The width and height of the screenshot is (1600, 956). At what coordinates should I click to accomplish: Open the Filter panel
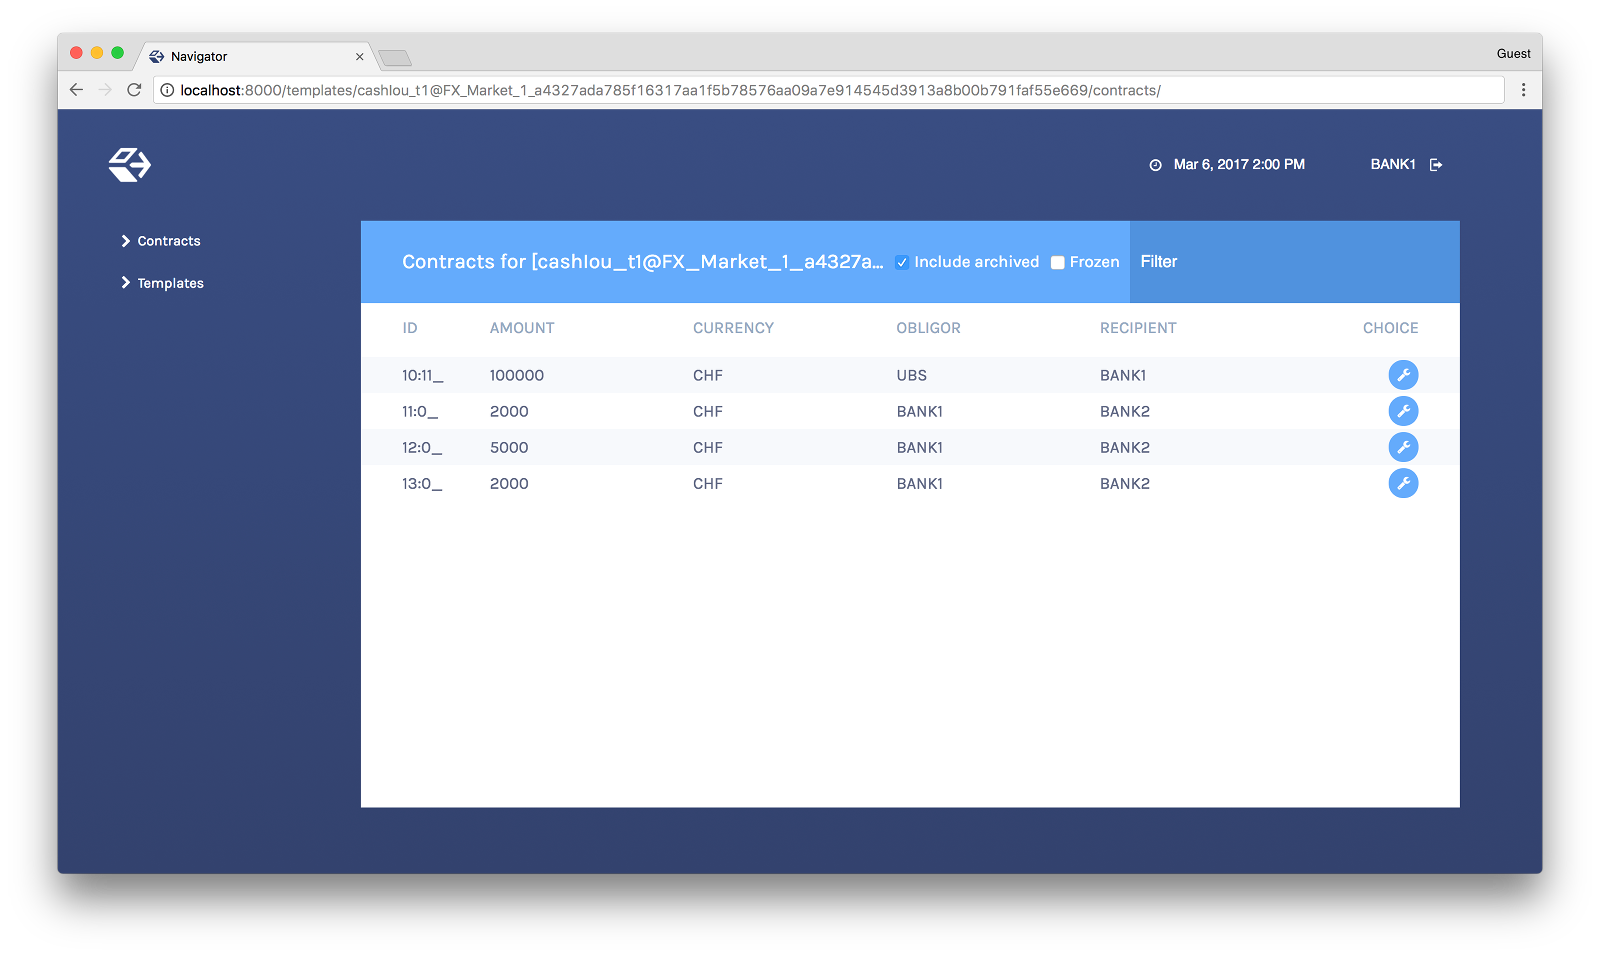pos(1159,262)
